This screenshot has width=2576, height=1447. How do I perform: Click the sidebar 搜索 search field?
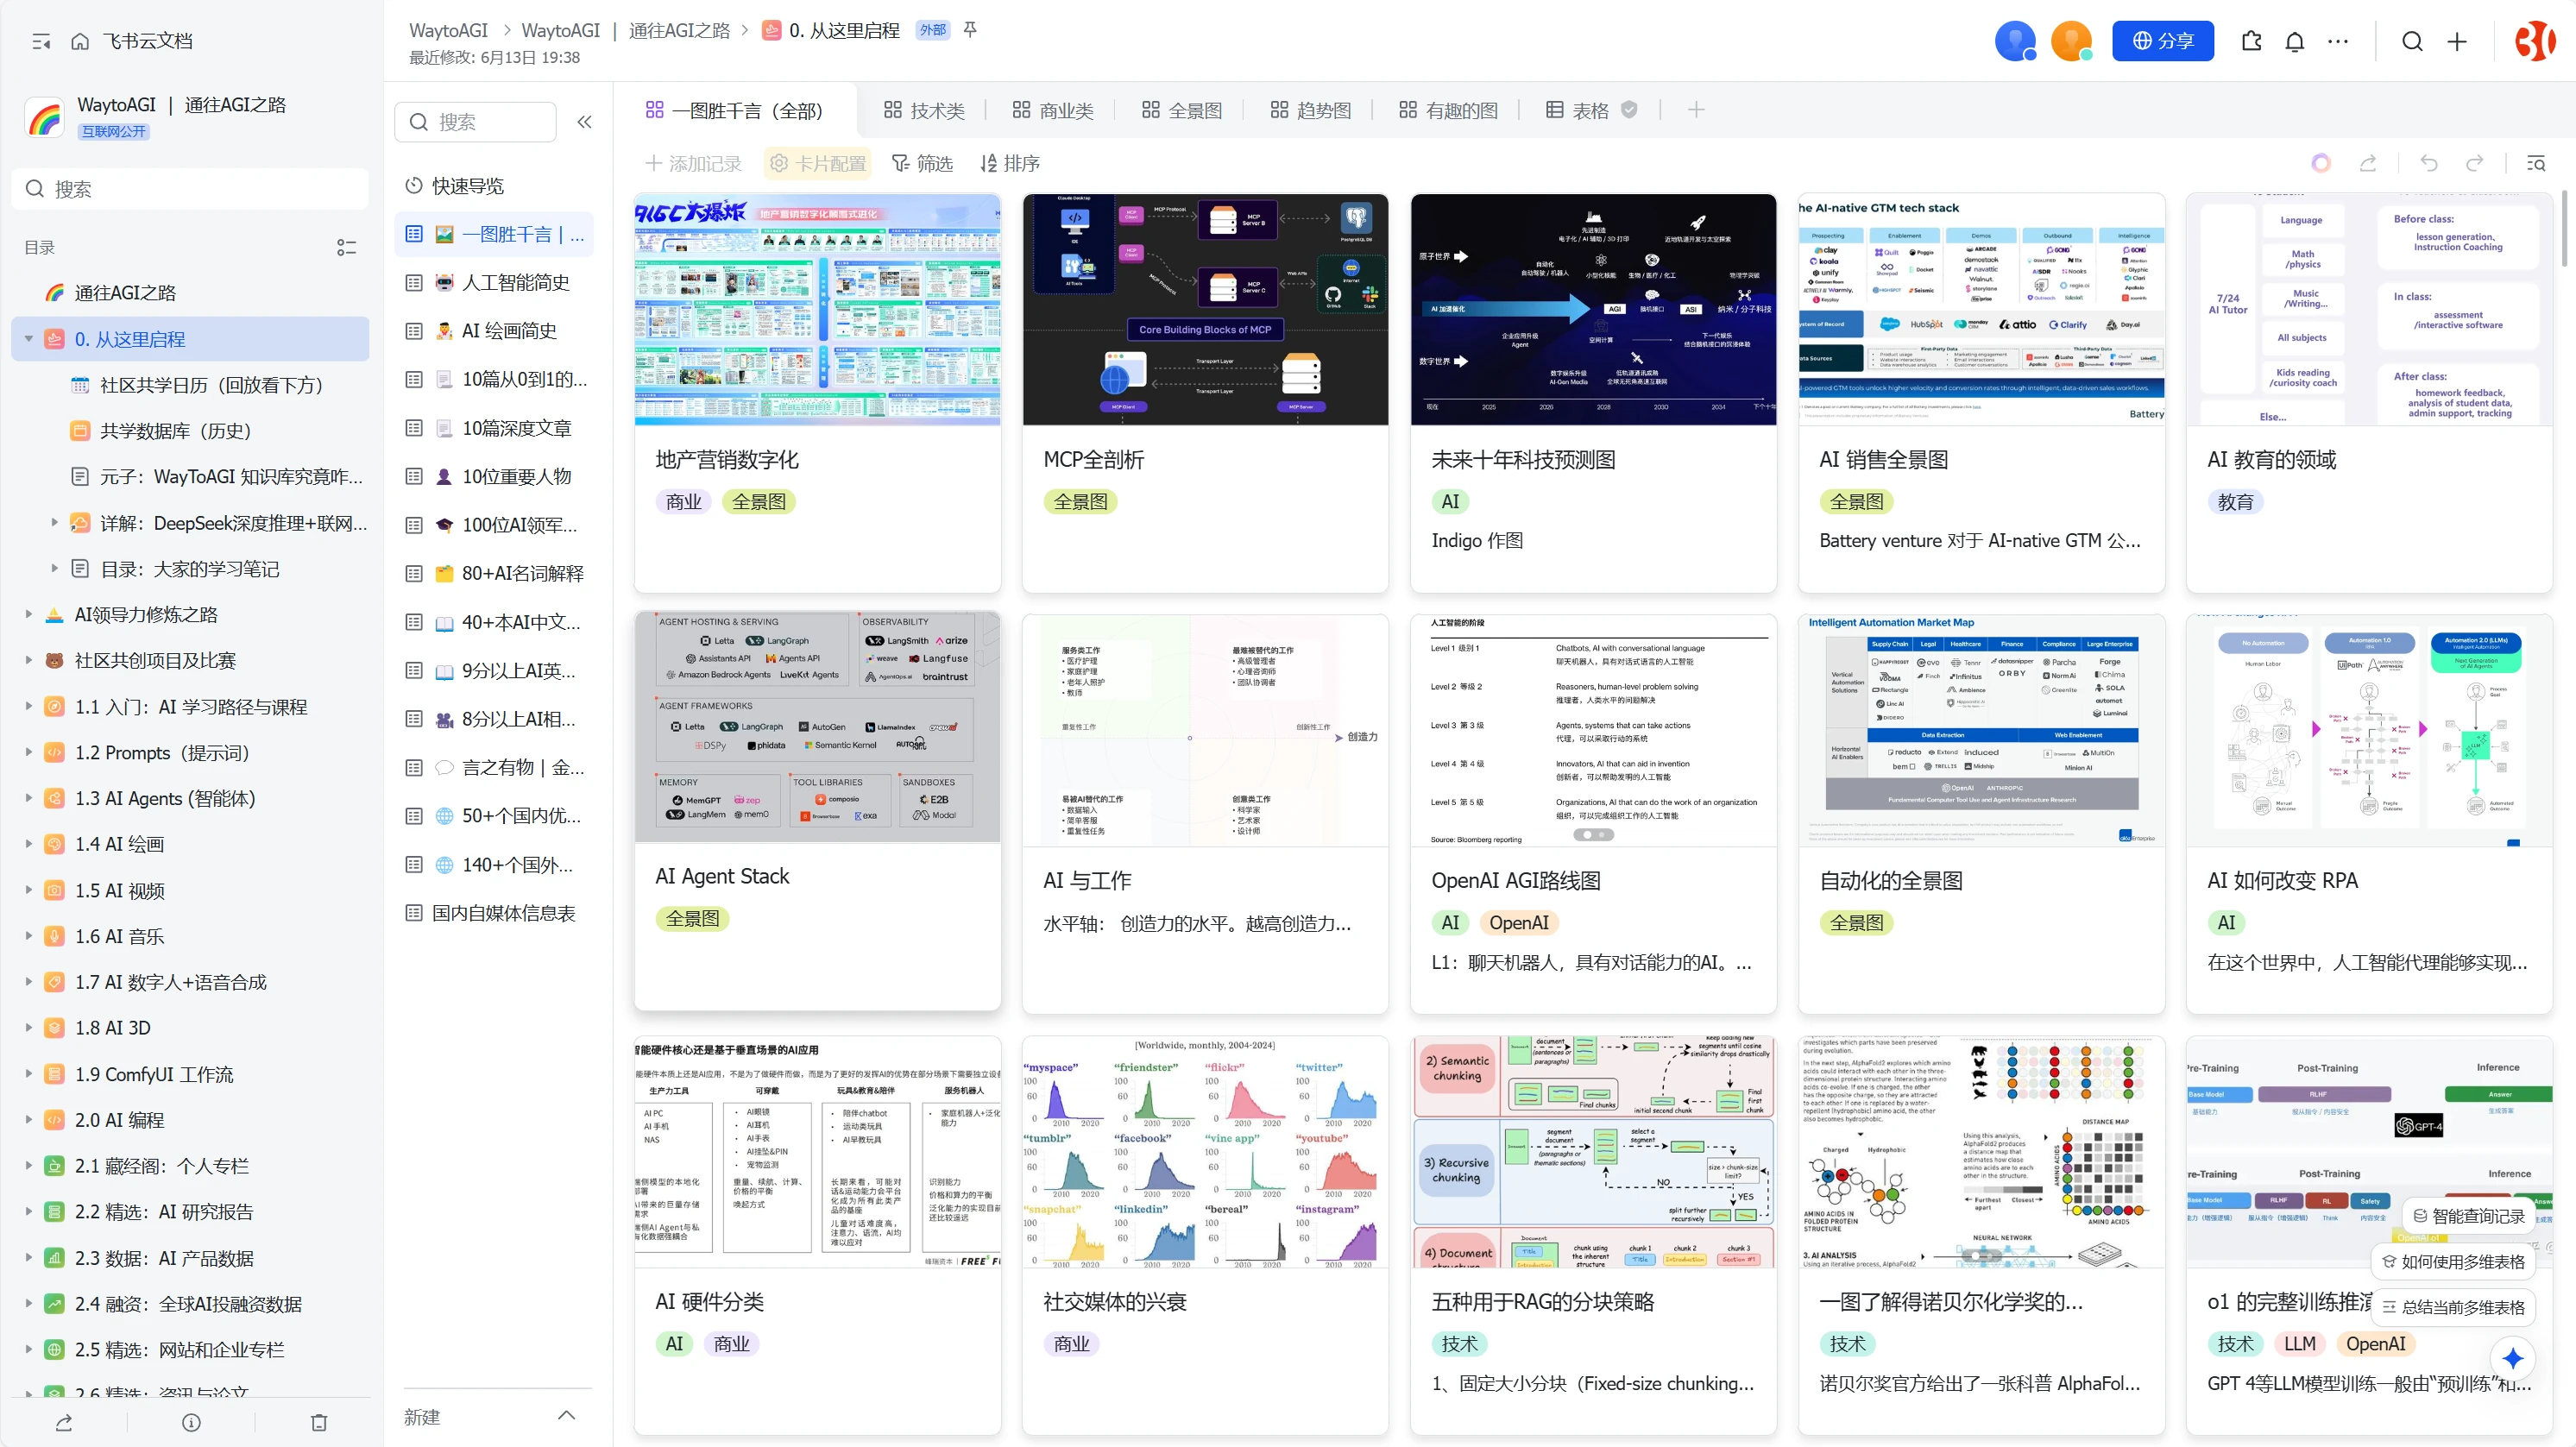tap(190, 189)
